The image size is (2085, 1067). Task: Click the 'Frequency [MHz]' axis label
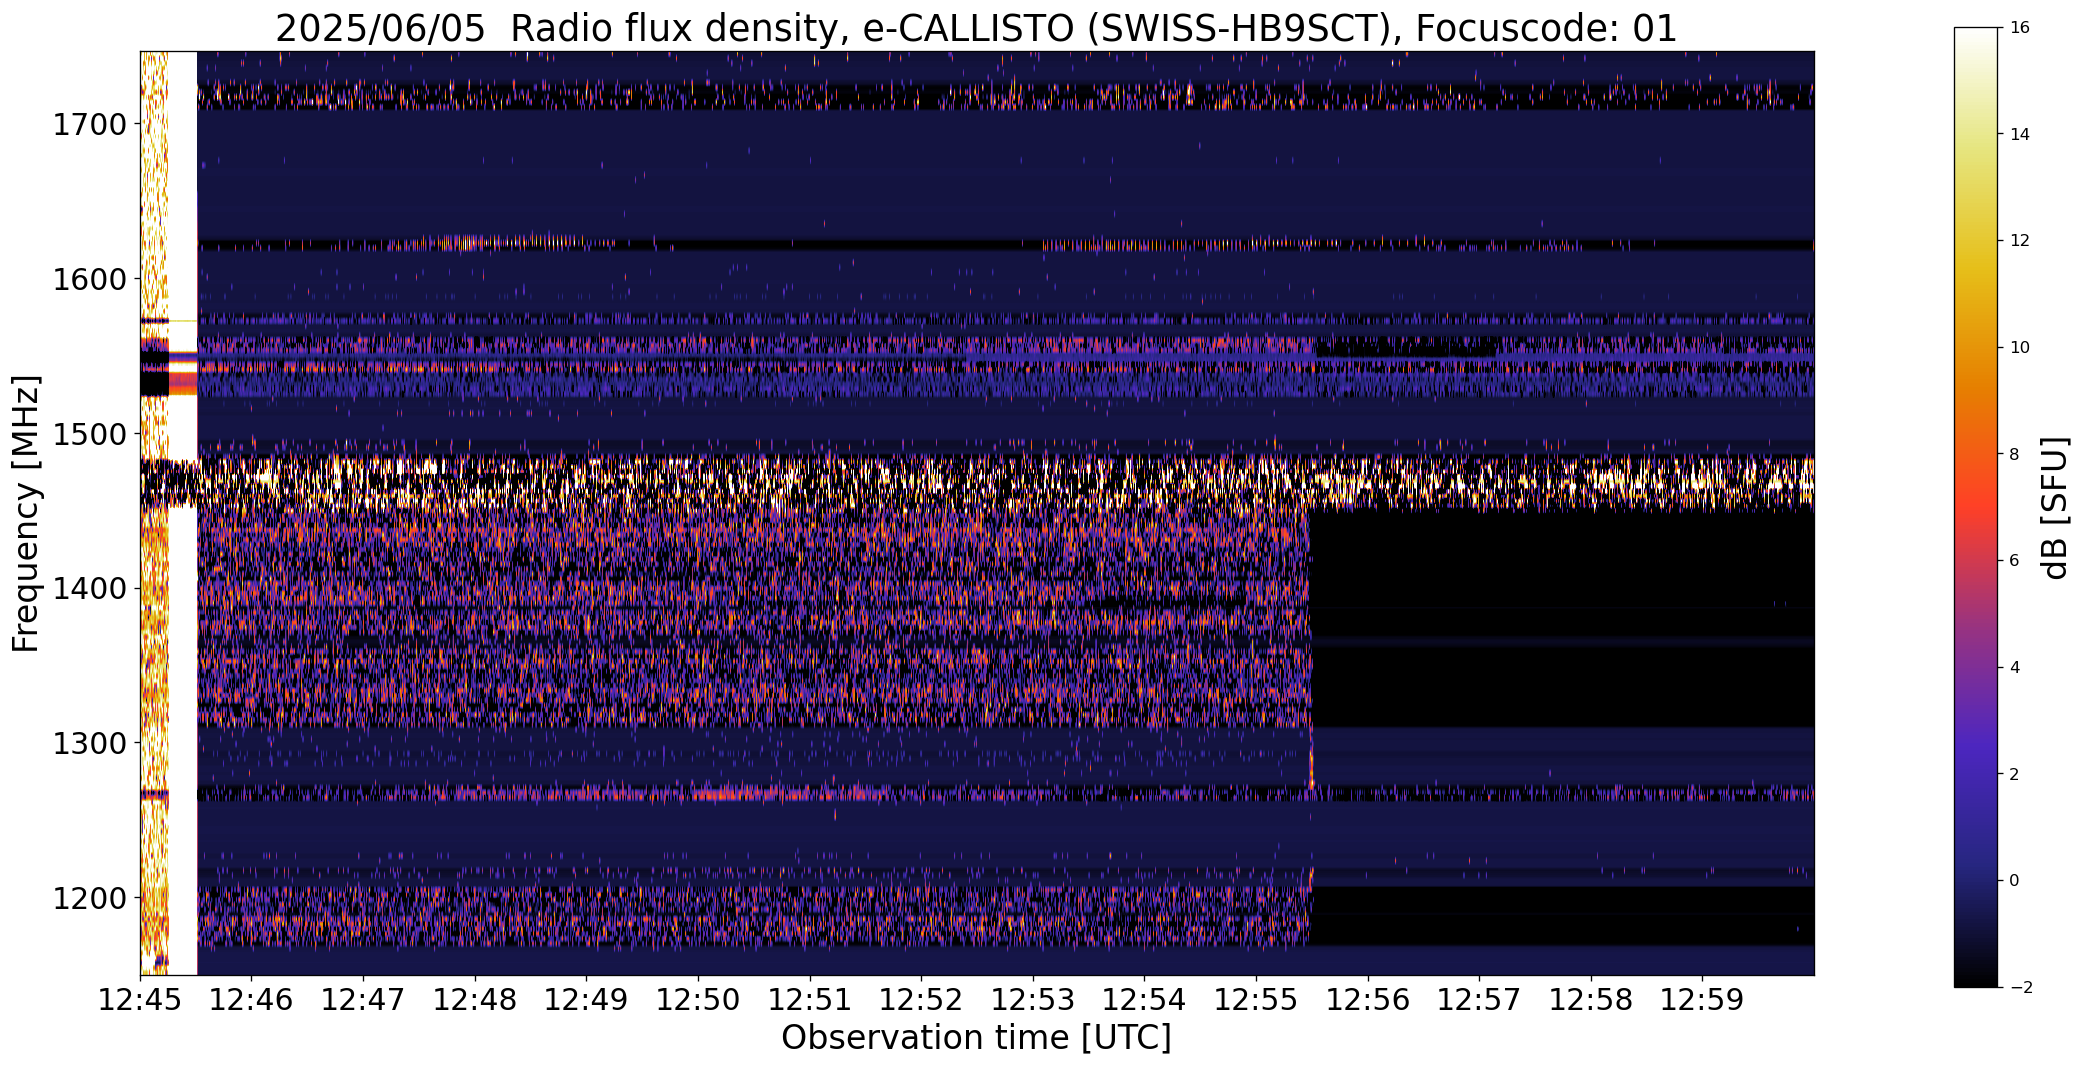point(26,513)
